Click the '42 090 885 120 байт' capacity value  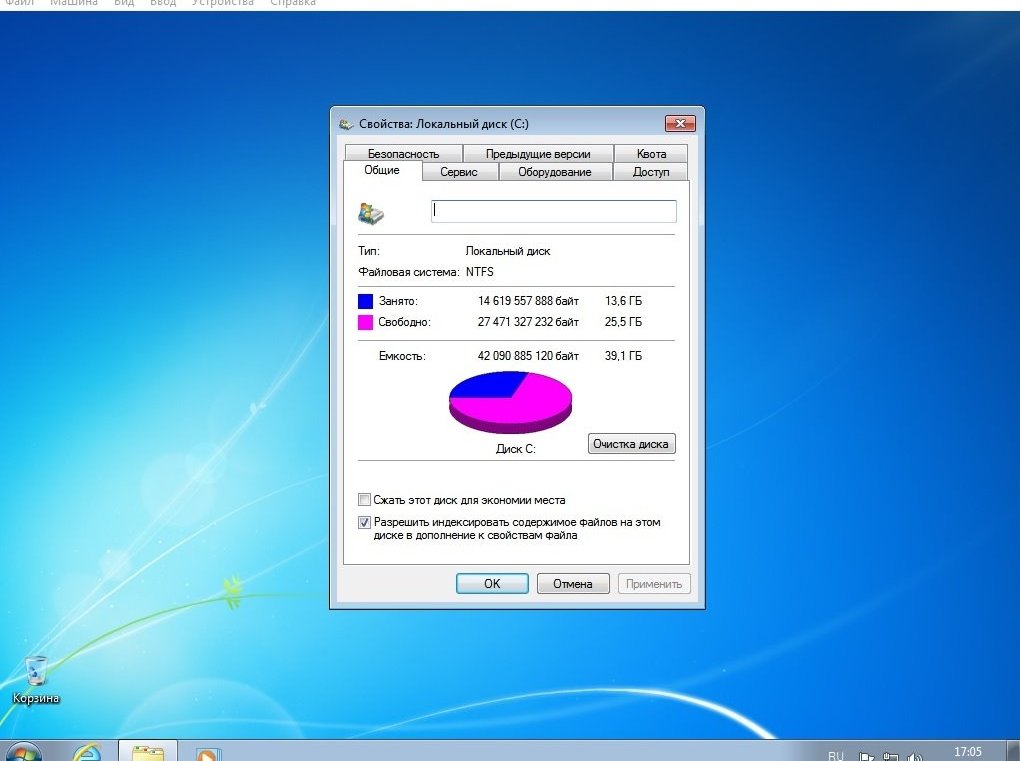528,356
